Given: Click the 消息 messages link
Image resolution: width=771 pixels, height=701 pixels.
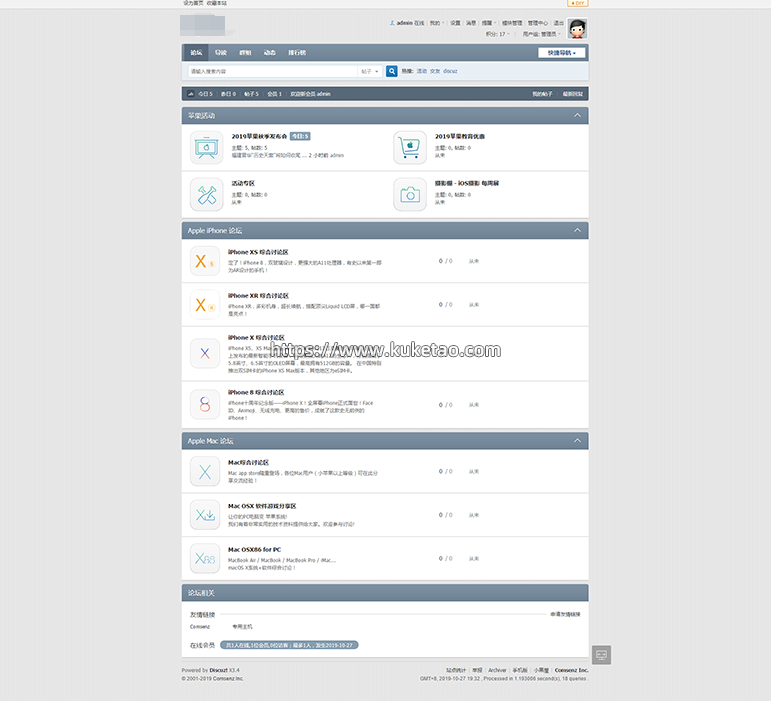Looking at the screenshot, I should click(471, 23).
